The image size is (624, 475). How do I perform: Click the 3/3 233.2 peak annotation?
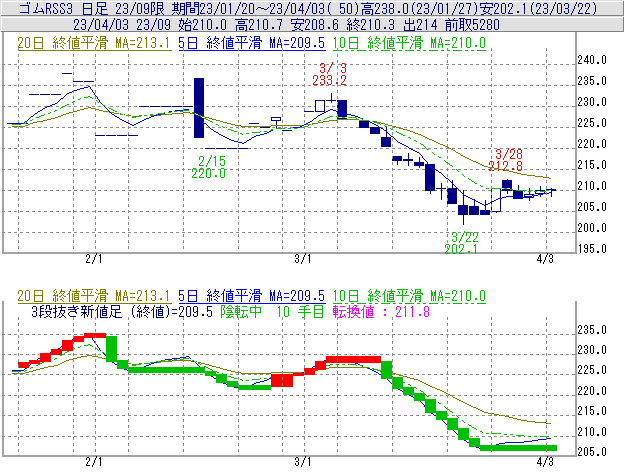330,74
